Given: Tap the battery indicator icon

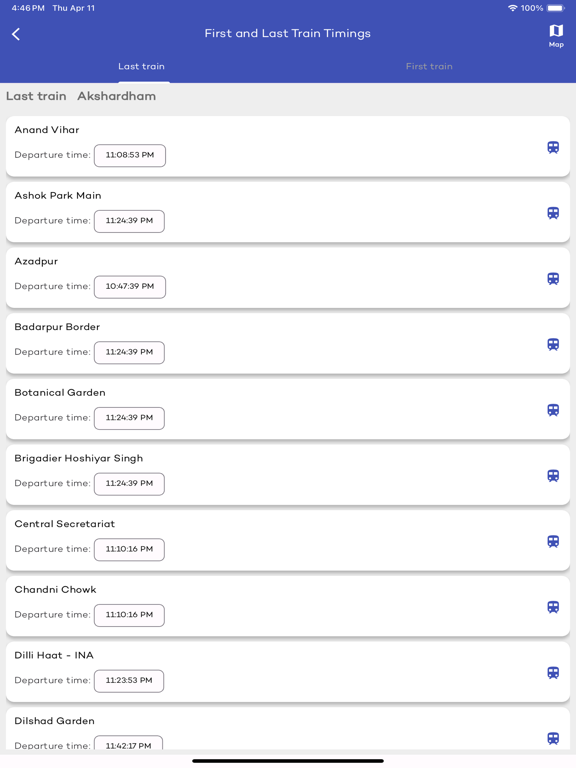Looking at the screenshot, I should click(x=556, y=8).
